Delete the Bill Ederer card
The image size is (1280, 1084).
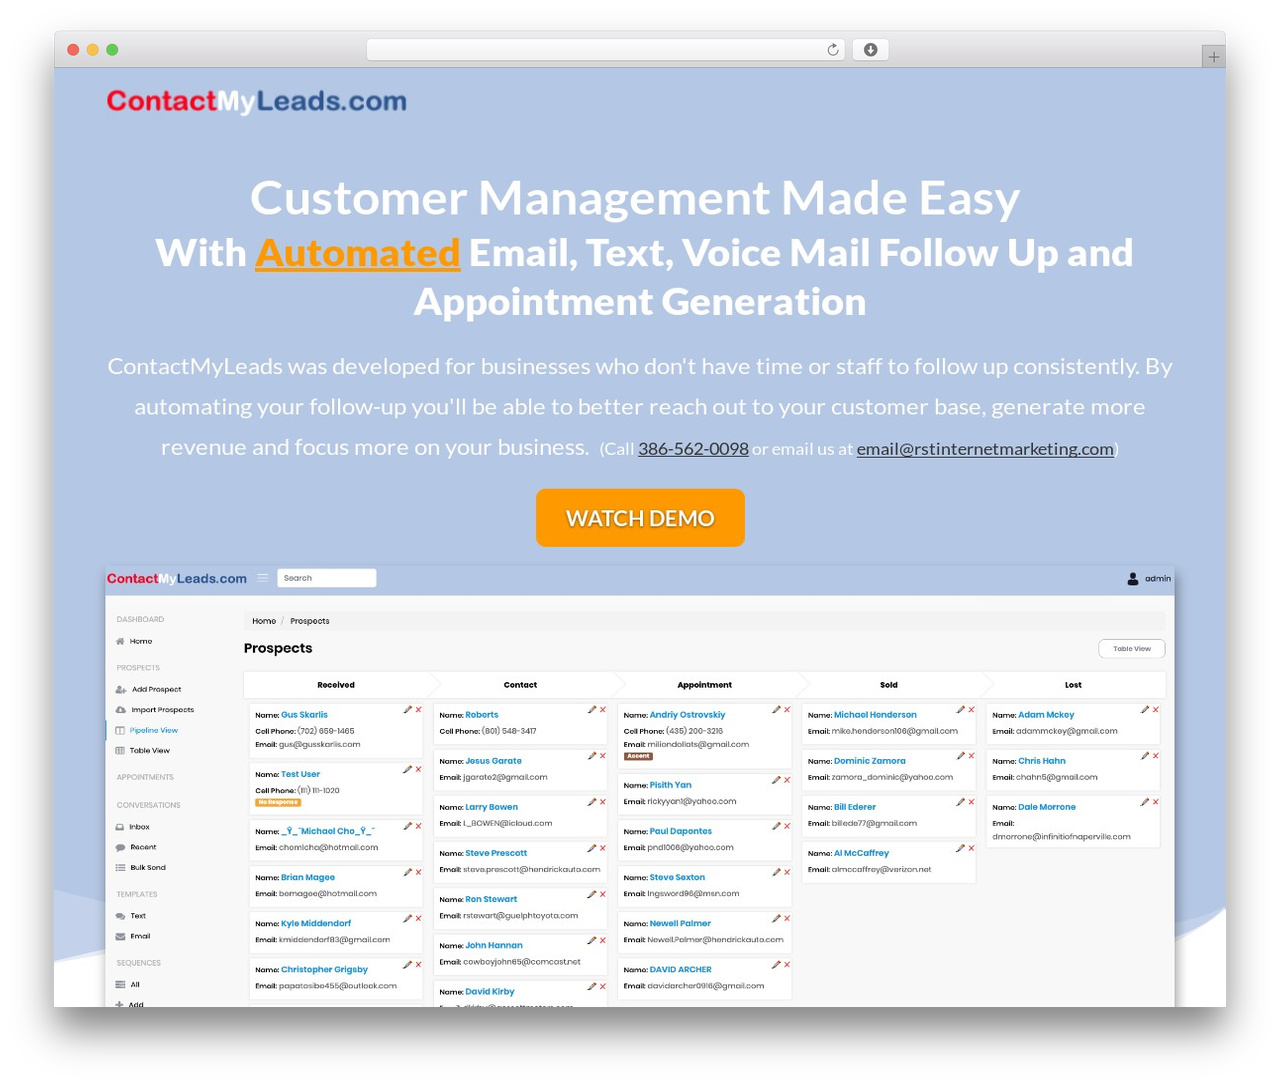pyautogui.click(x=971, y=802)
